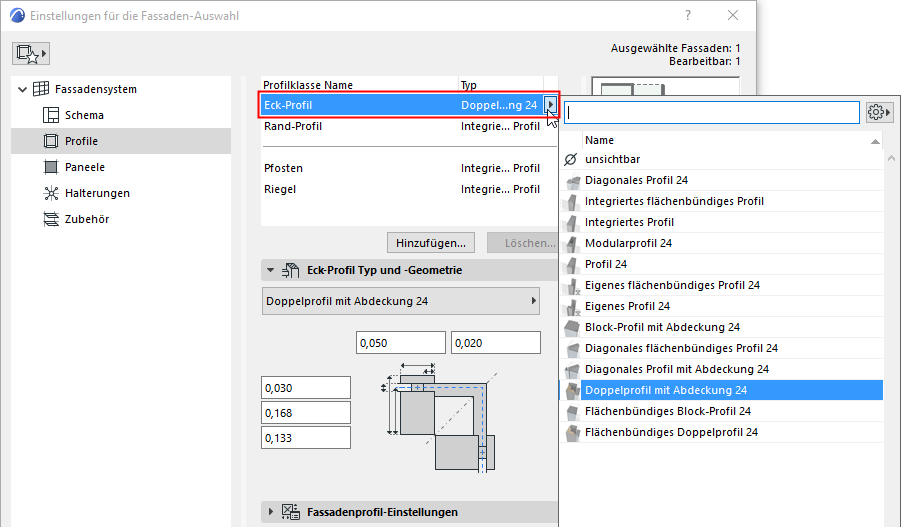
Task: Open the popup settings gear icon
Action: (879, 112)
